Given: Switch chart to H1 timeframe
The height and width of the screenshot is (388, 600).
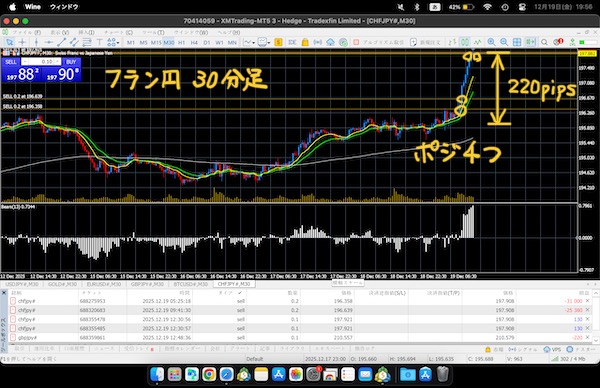Looking at the screenshot, I should [181, 42].
